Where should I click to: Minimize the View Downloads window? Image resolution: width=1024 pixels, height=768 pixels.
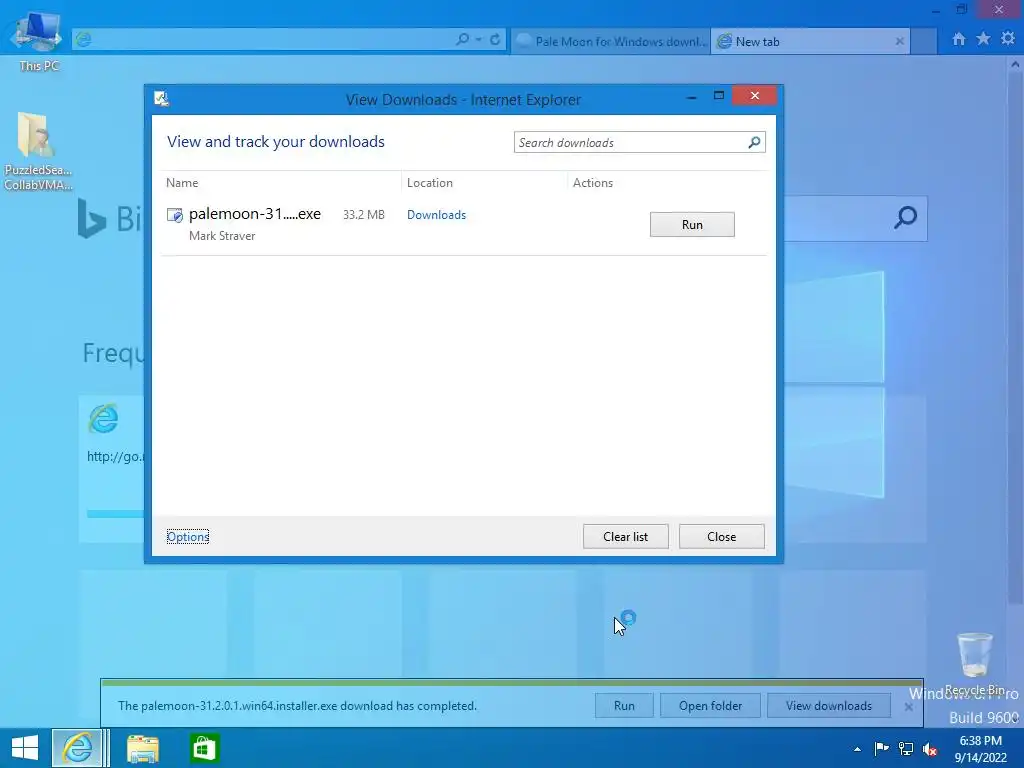(x=691, y=97)
